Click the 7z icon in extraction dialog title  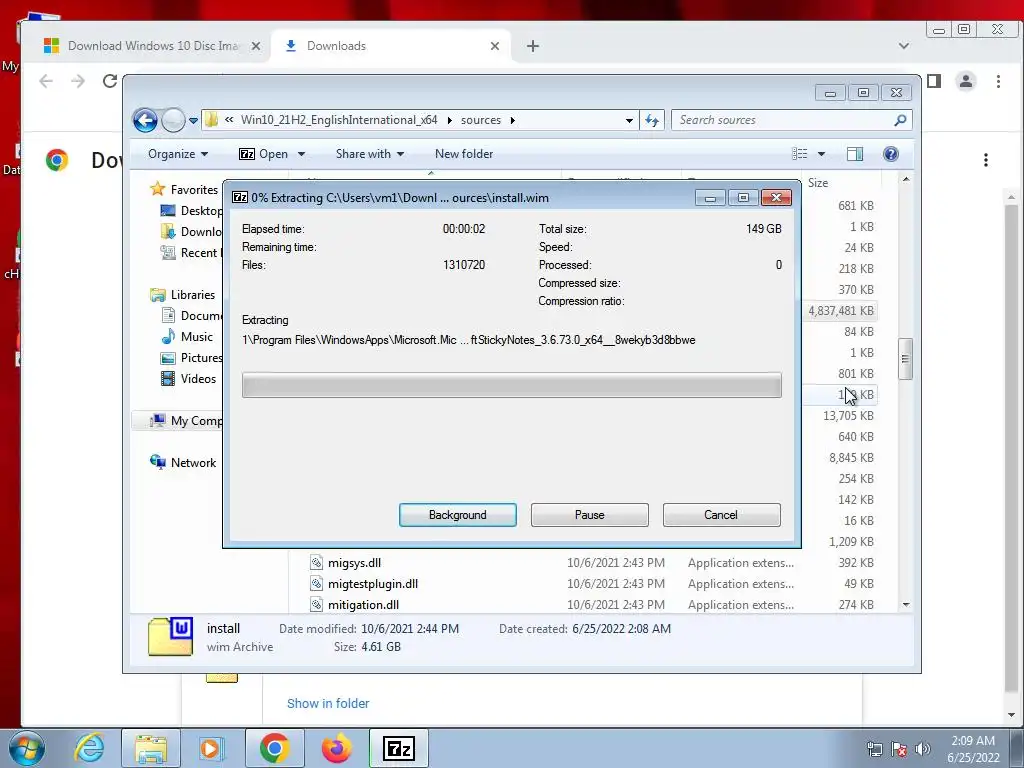click(240, 197)
